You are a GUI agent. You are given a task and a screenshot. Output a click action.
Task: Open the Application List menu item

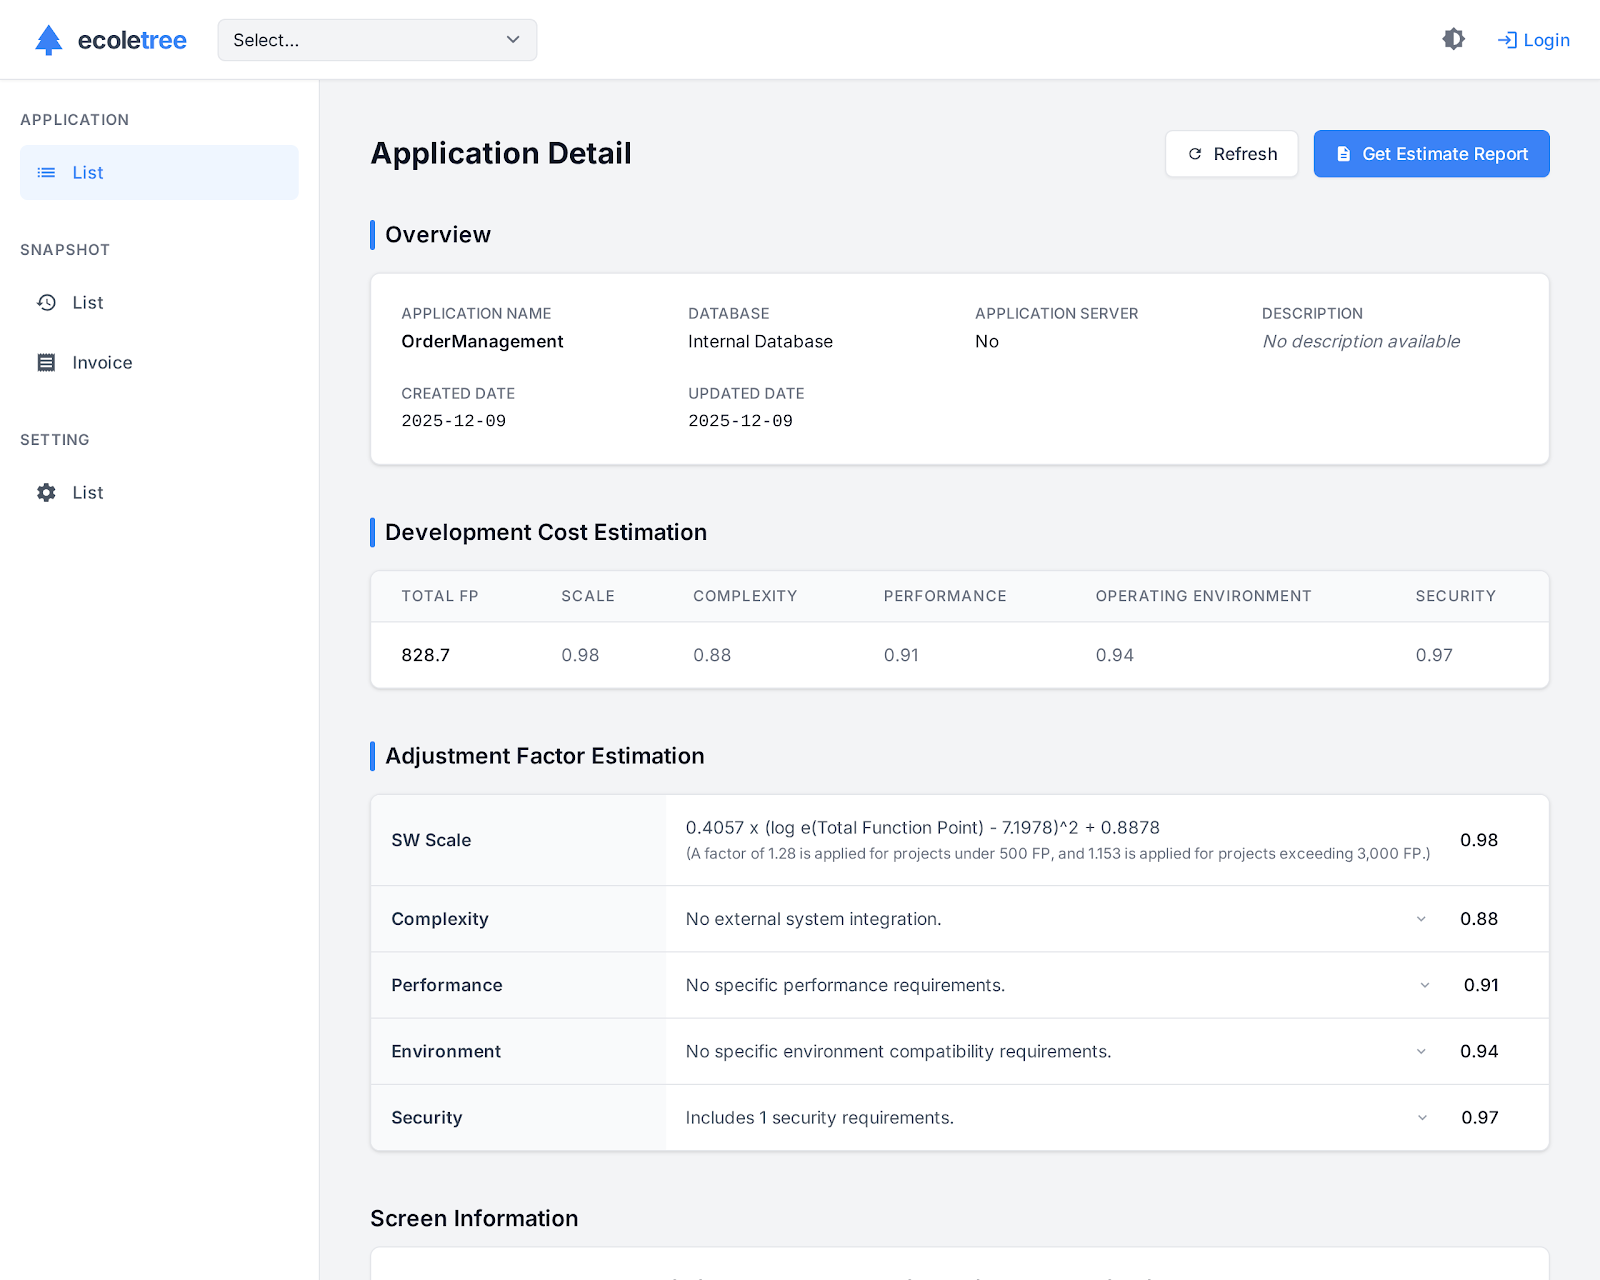tap(159, 173)
